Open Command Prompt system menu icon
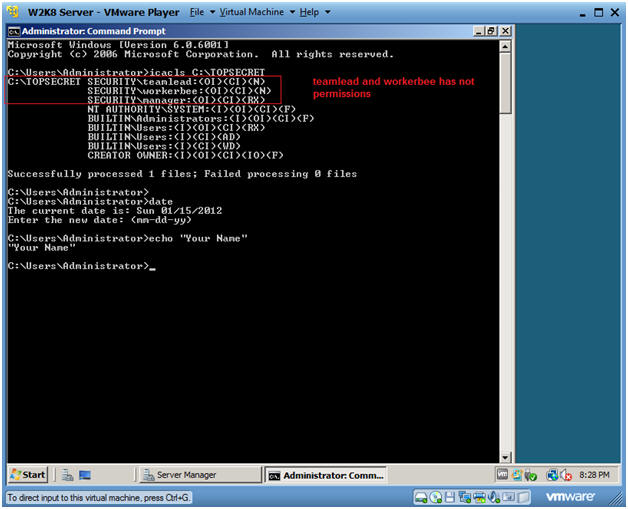The image size is (628, 509). coord(14,31)
